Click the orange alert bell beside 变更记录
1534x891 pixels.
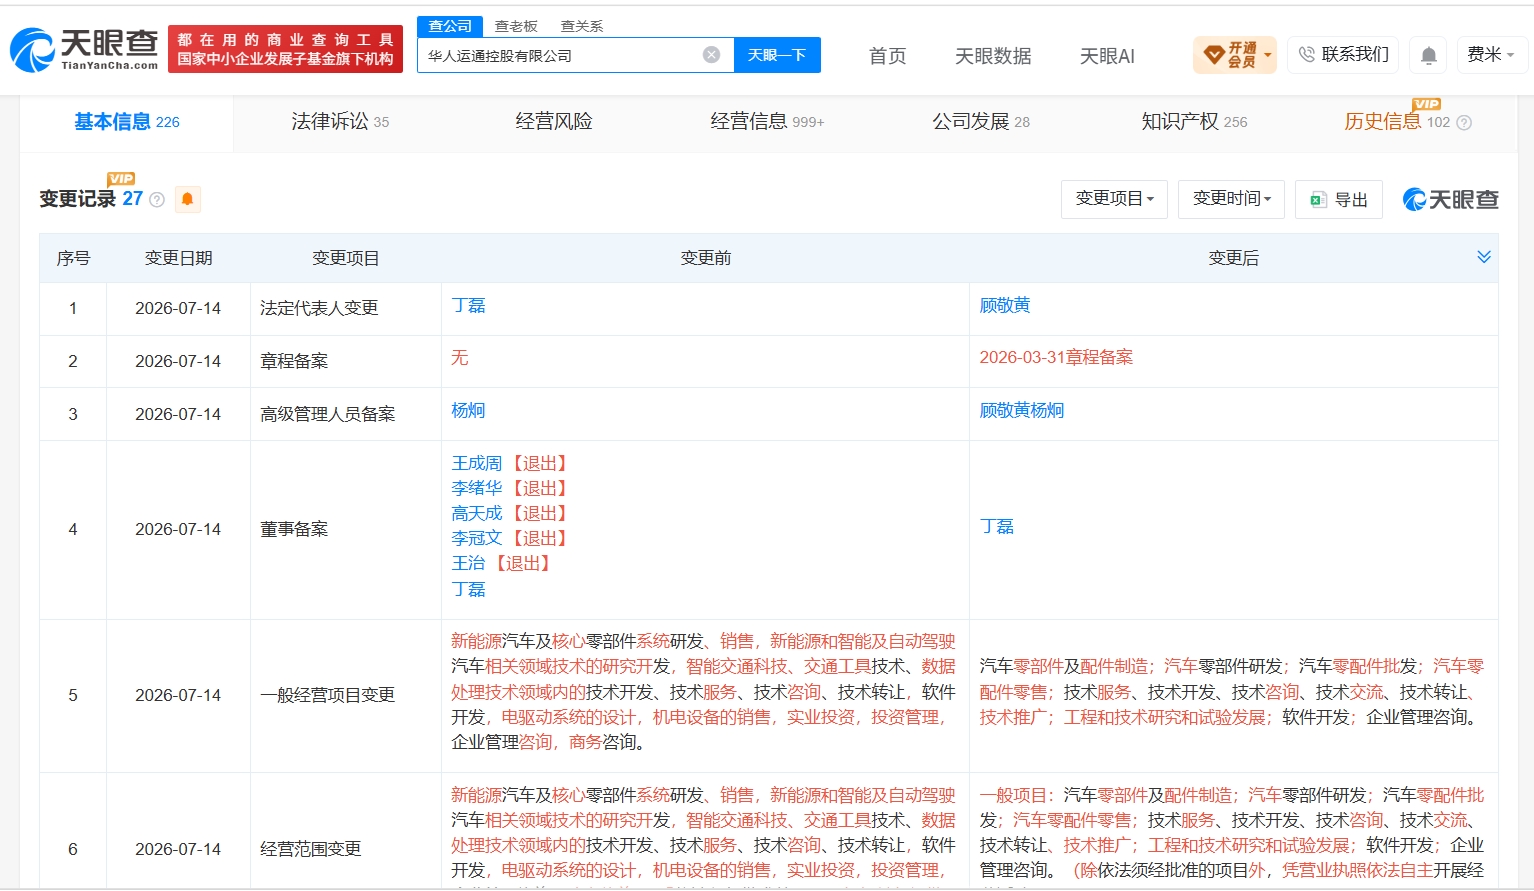tap(187, 199)
